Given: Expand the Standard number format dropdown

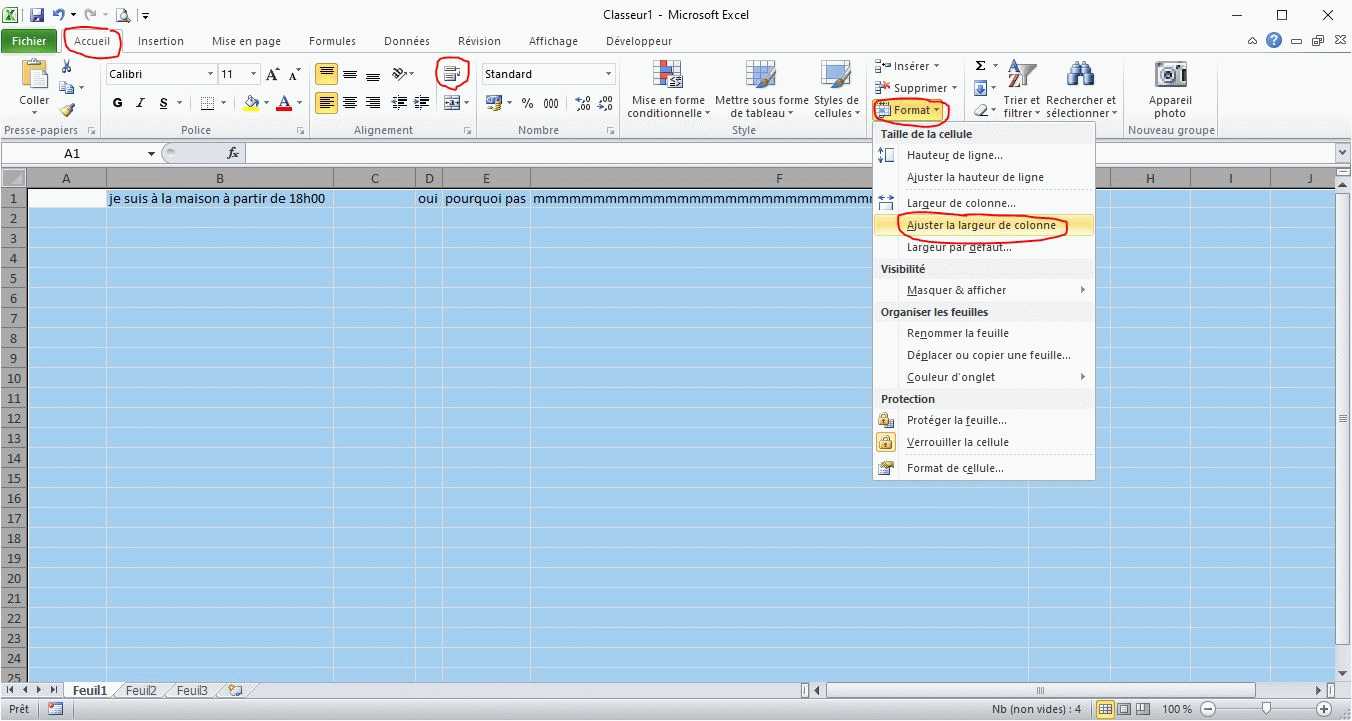Looking at the screenshot, I should tap(608, 74).
